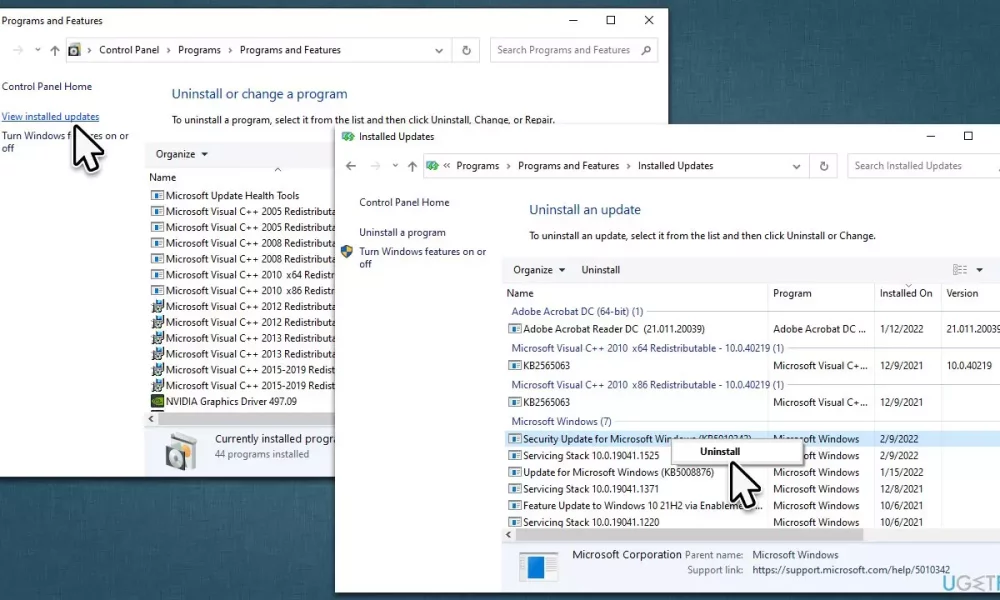Select NVIDIA Graphics Driver 497.09 in the programs list
The height and width of the screenshot is (600, 1000).
click(x=242, y=402)
